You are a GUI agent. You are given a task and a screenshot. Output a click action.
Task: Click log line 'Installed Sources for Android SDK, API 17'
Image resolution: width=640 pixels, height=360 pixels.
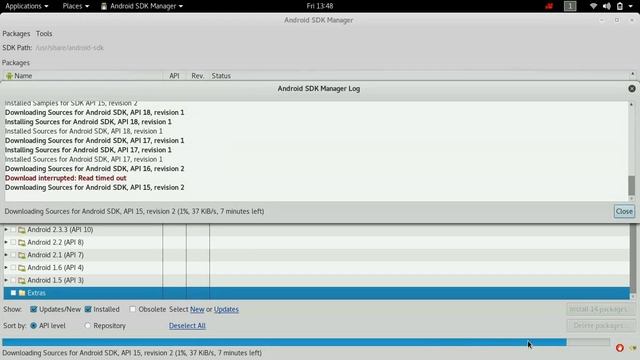[x=84, y=160]
